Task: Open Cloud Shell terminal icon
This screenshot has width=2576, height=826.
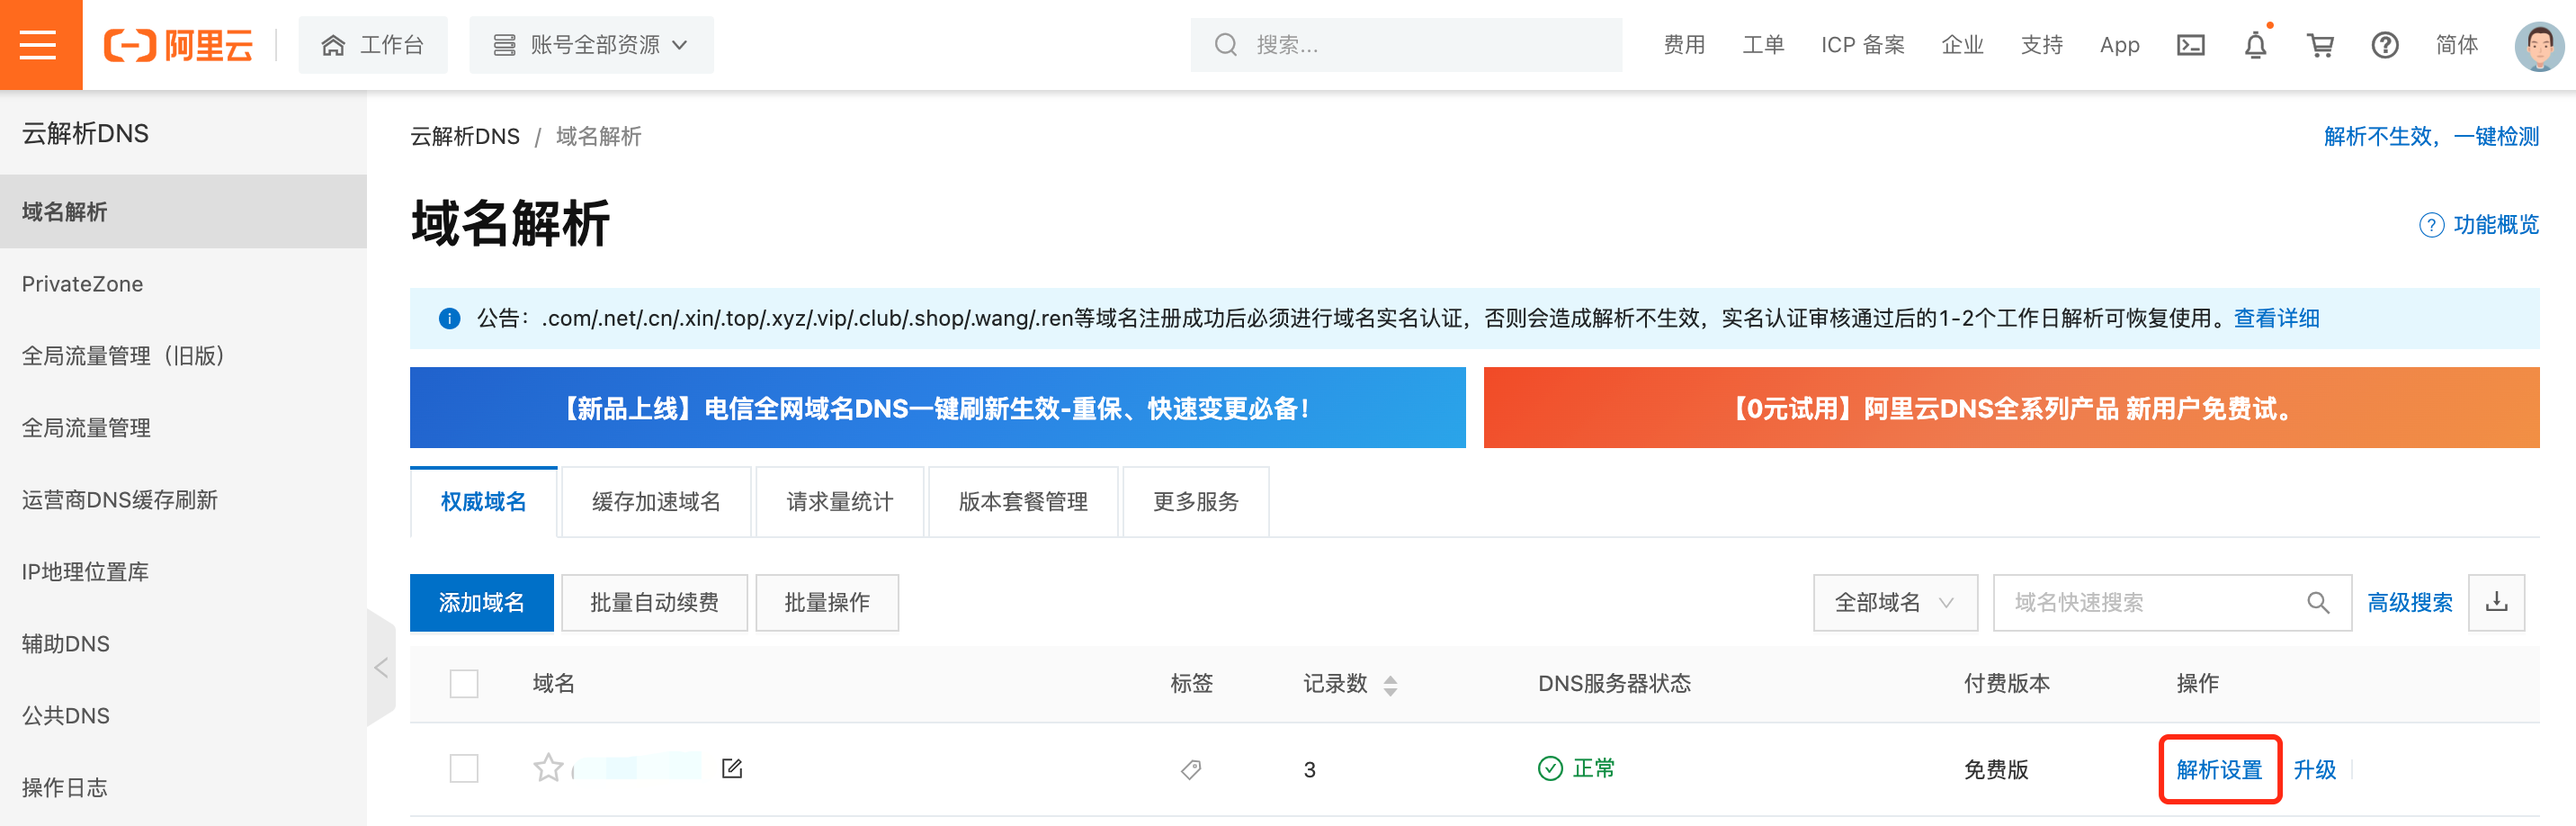Action: coord(2190,45)
